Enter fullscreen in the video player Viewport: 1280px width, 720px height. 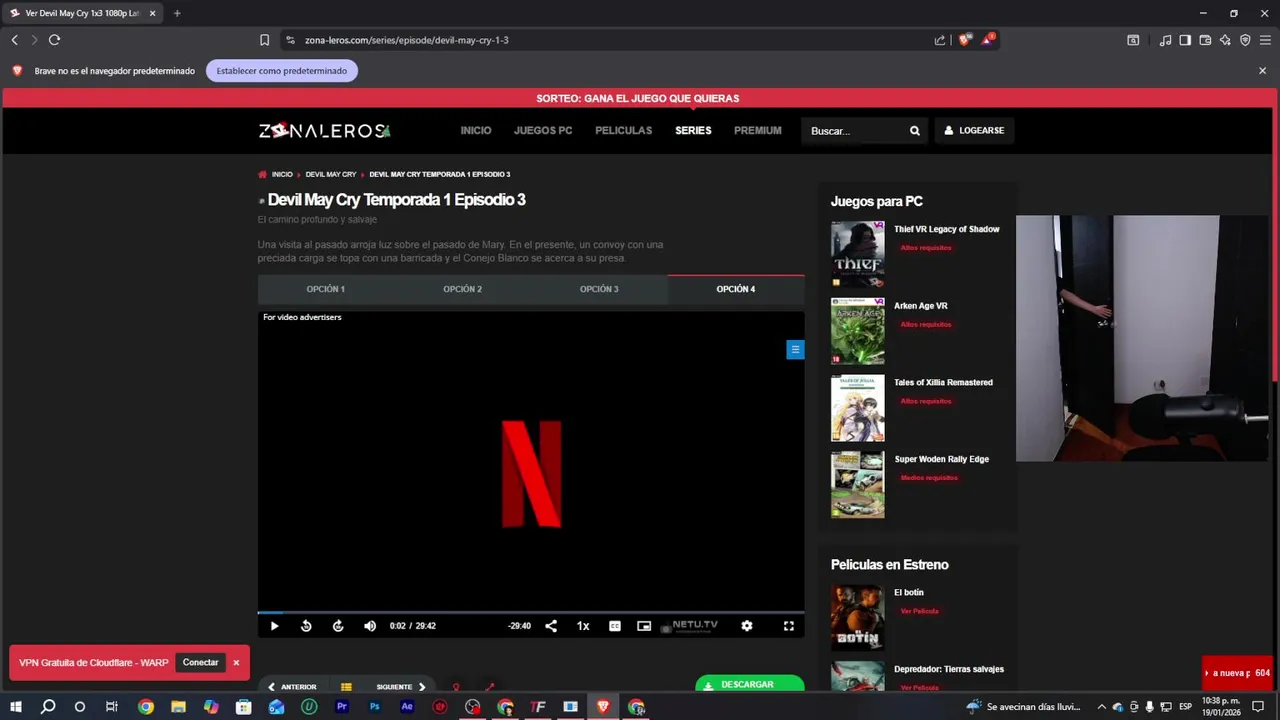[789, 626]
